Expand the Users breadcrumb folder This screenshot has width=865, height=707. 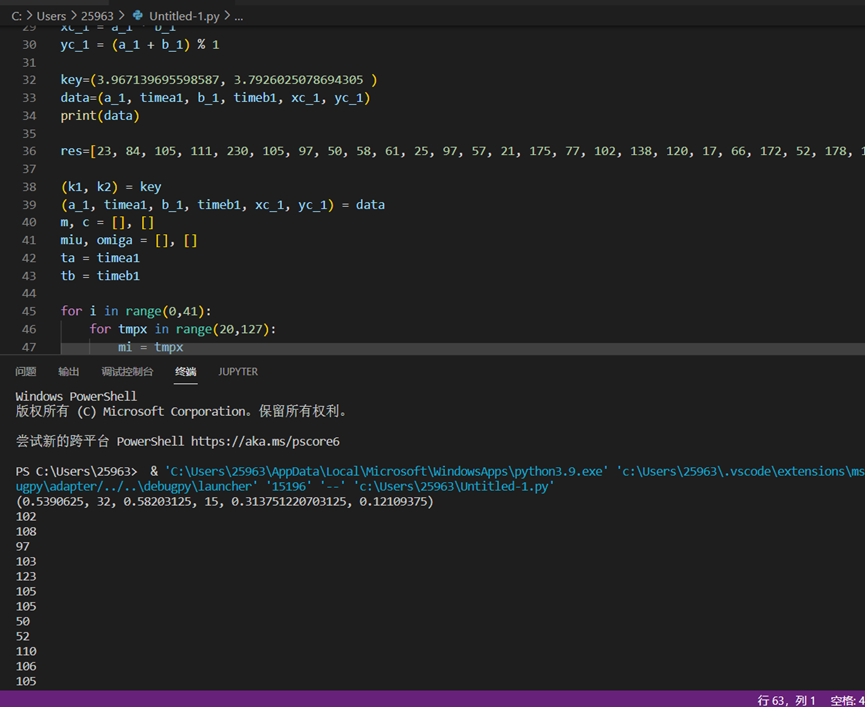51,17
